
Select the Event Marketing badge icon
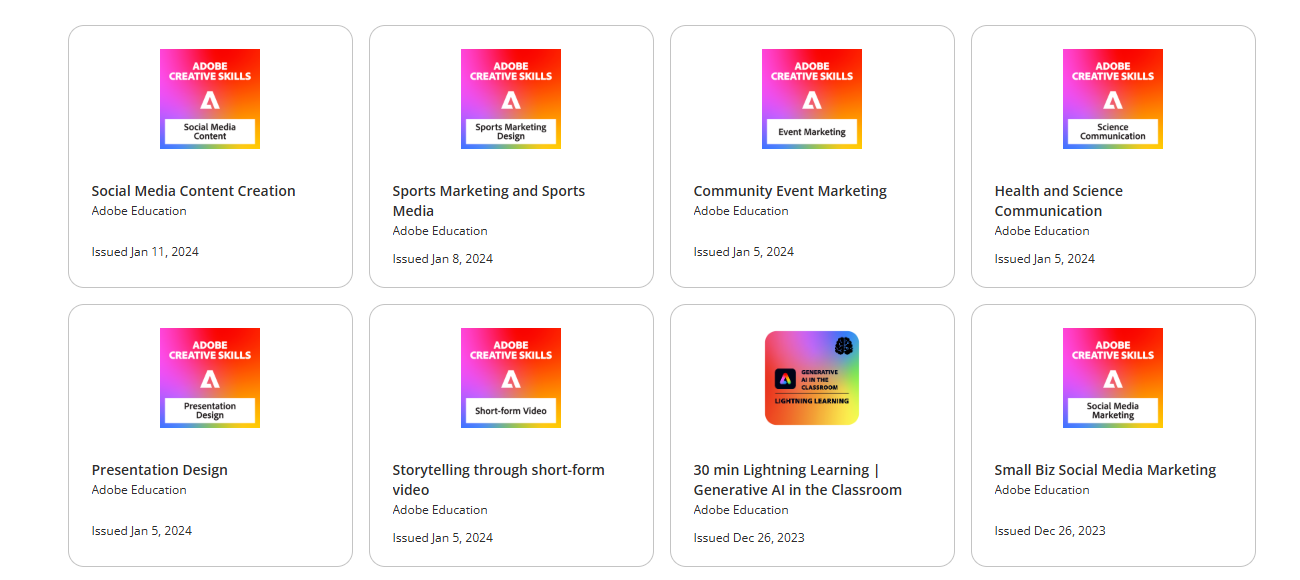pyautogui.click(x=811, y=99)
